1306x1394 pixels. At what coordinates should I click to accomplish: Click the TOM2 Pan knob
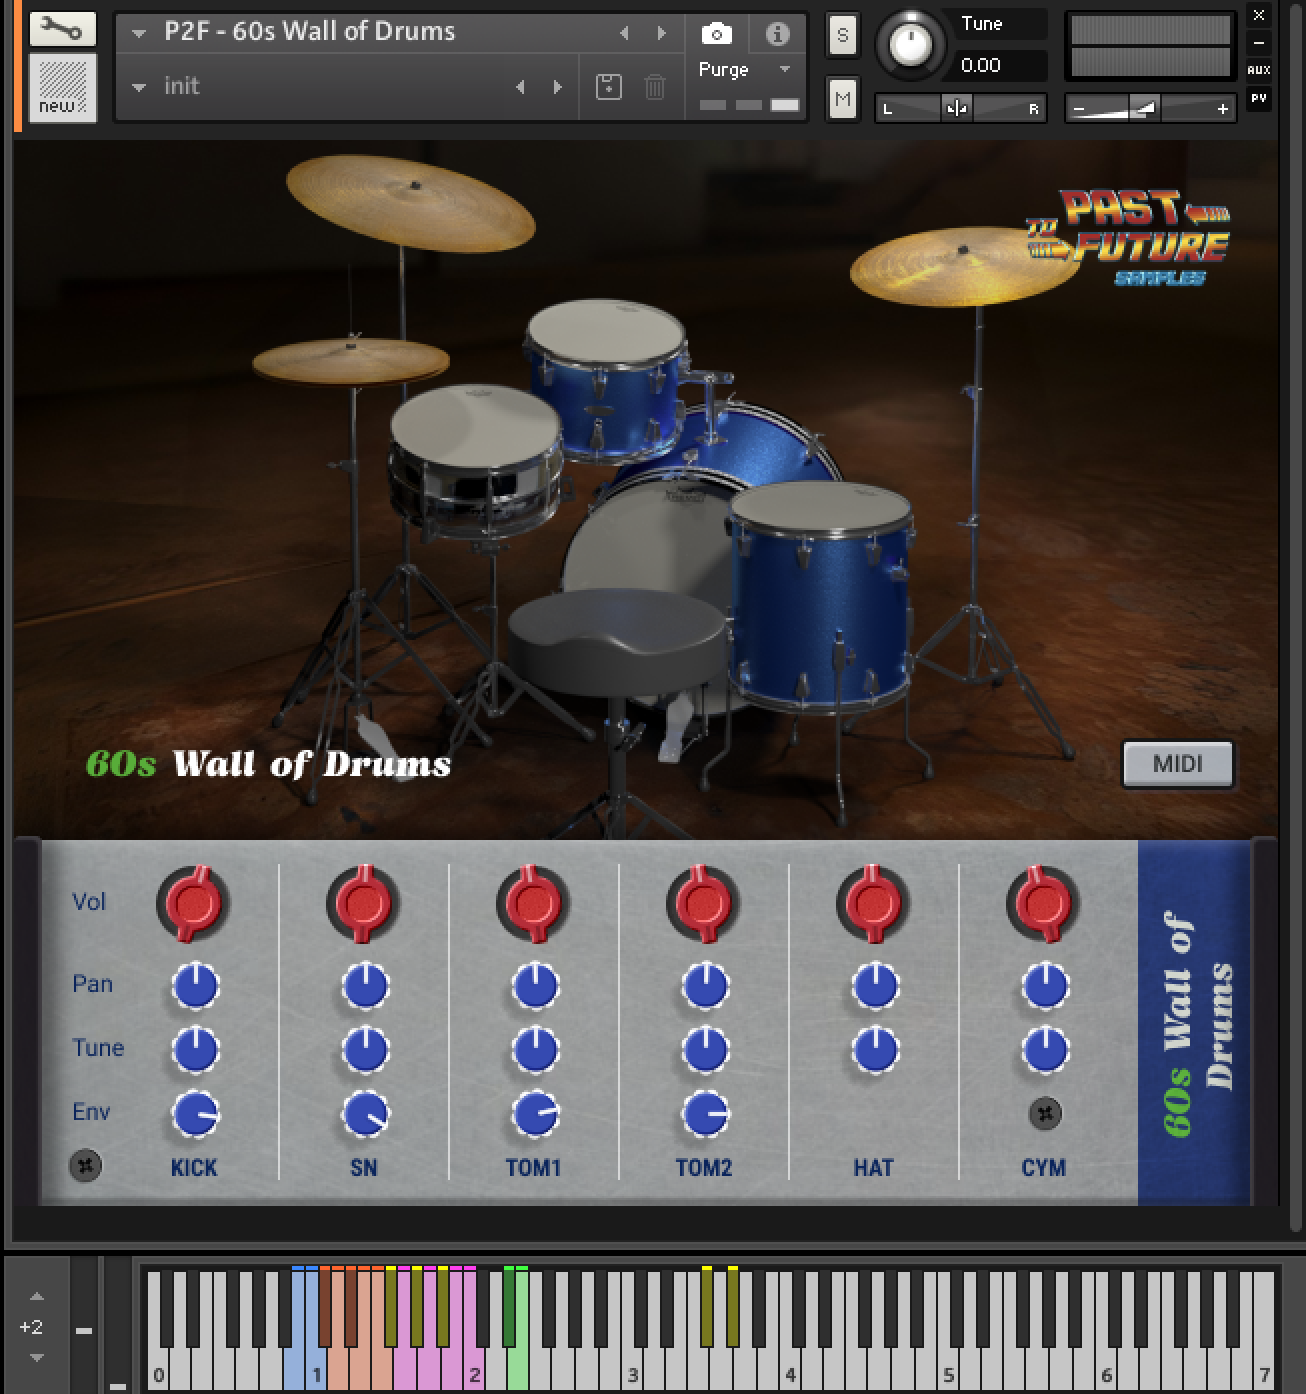click(705, 986)
